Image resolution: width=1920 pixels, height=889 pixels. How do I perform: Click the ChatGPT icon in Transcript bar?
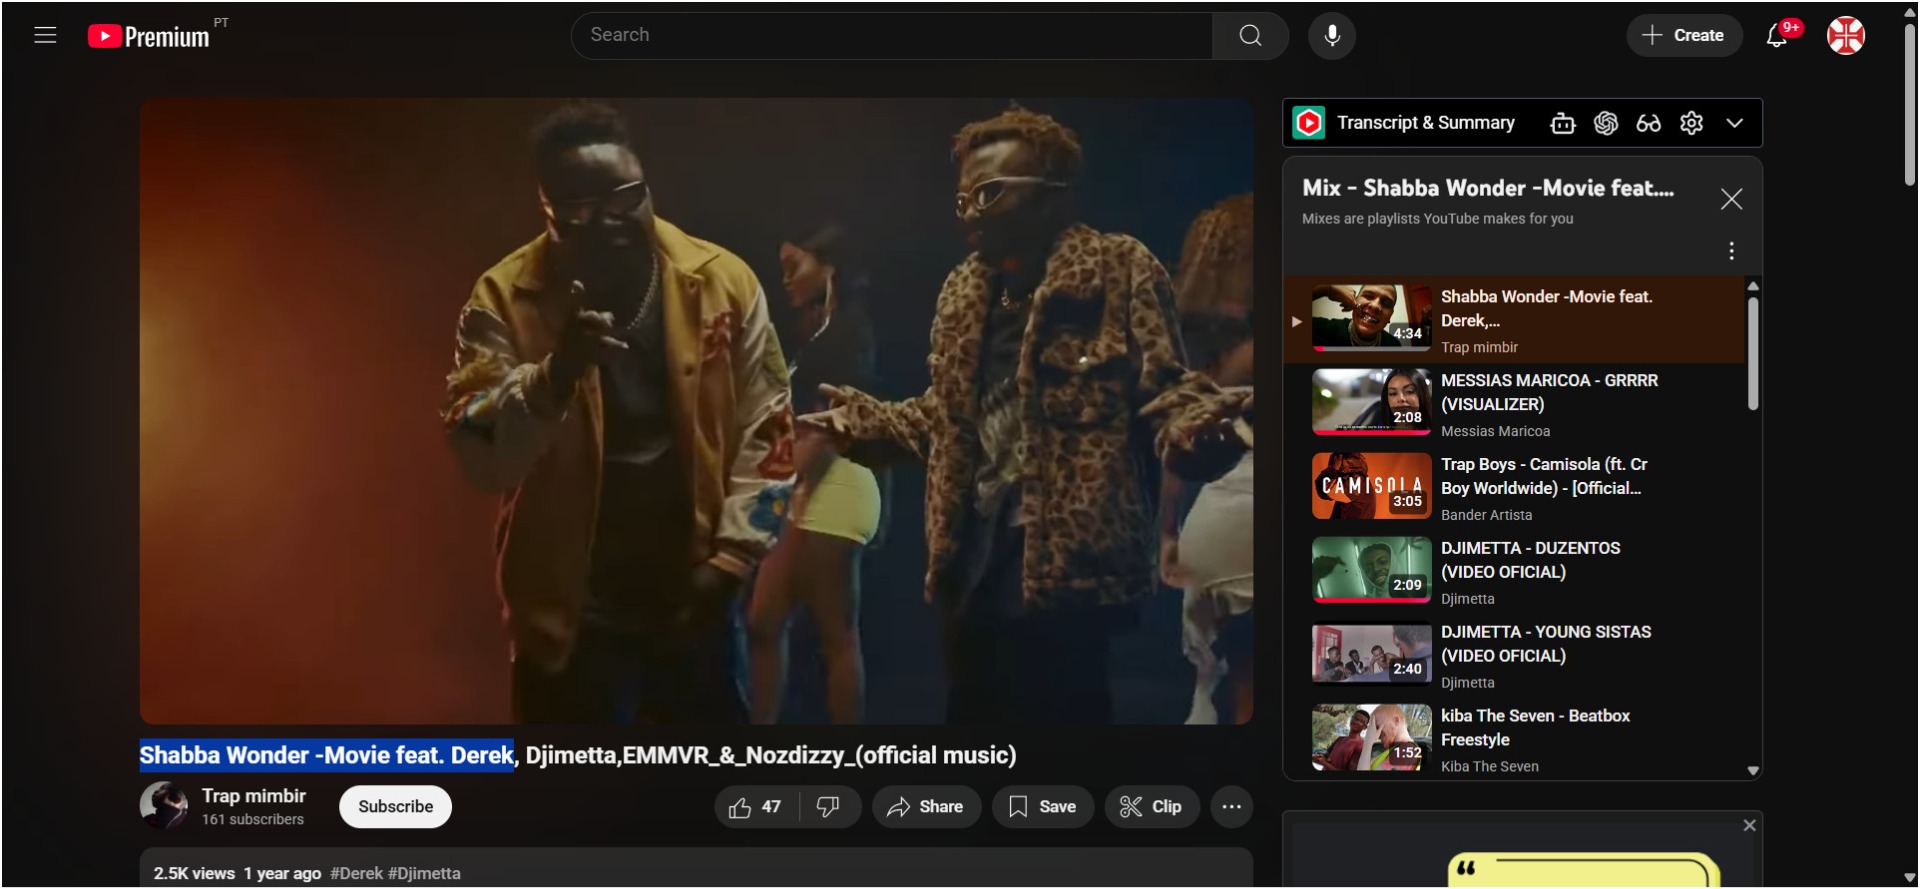coord(1606,123)
